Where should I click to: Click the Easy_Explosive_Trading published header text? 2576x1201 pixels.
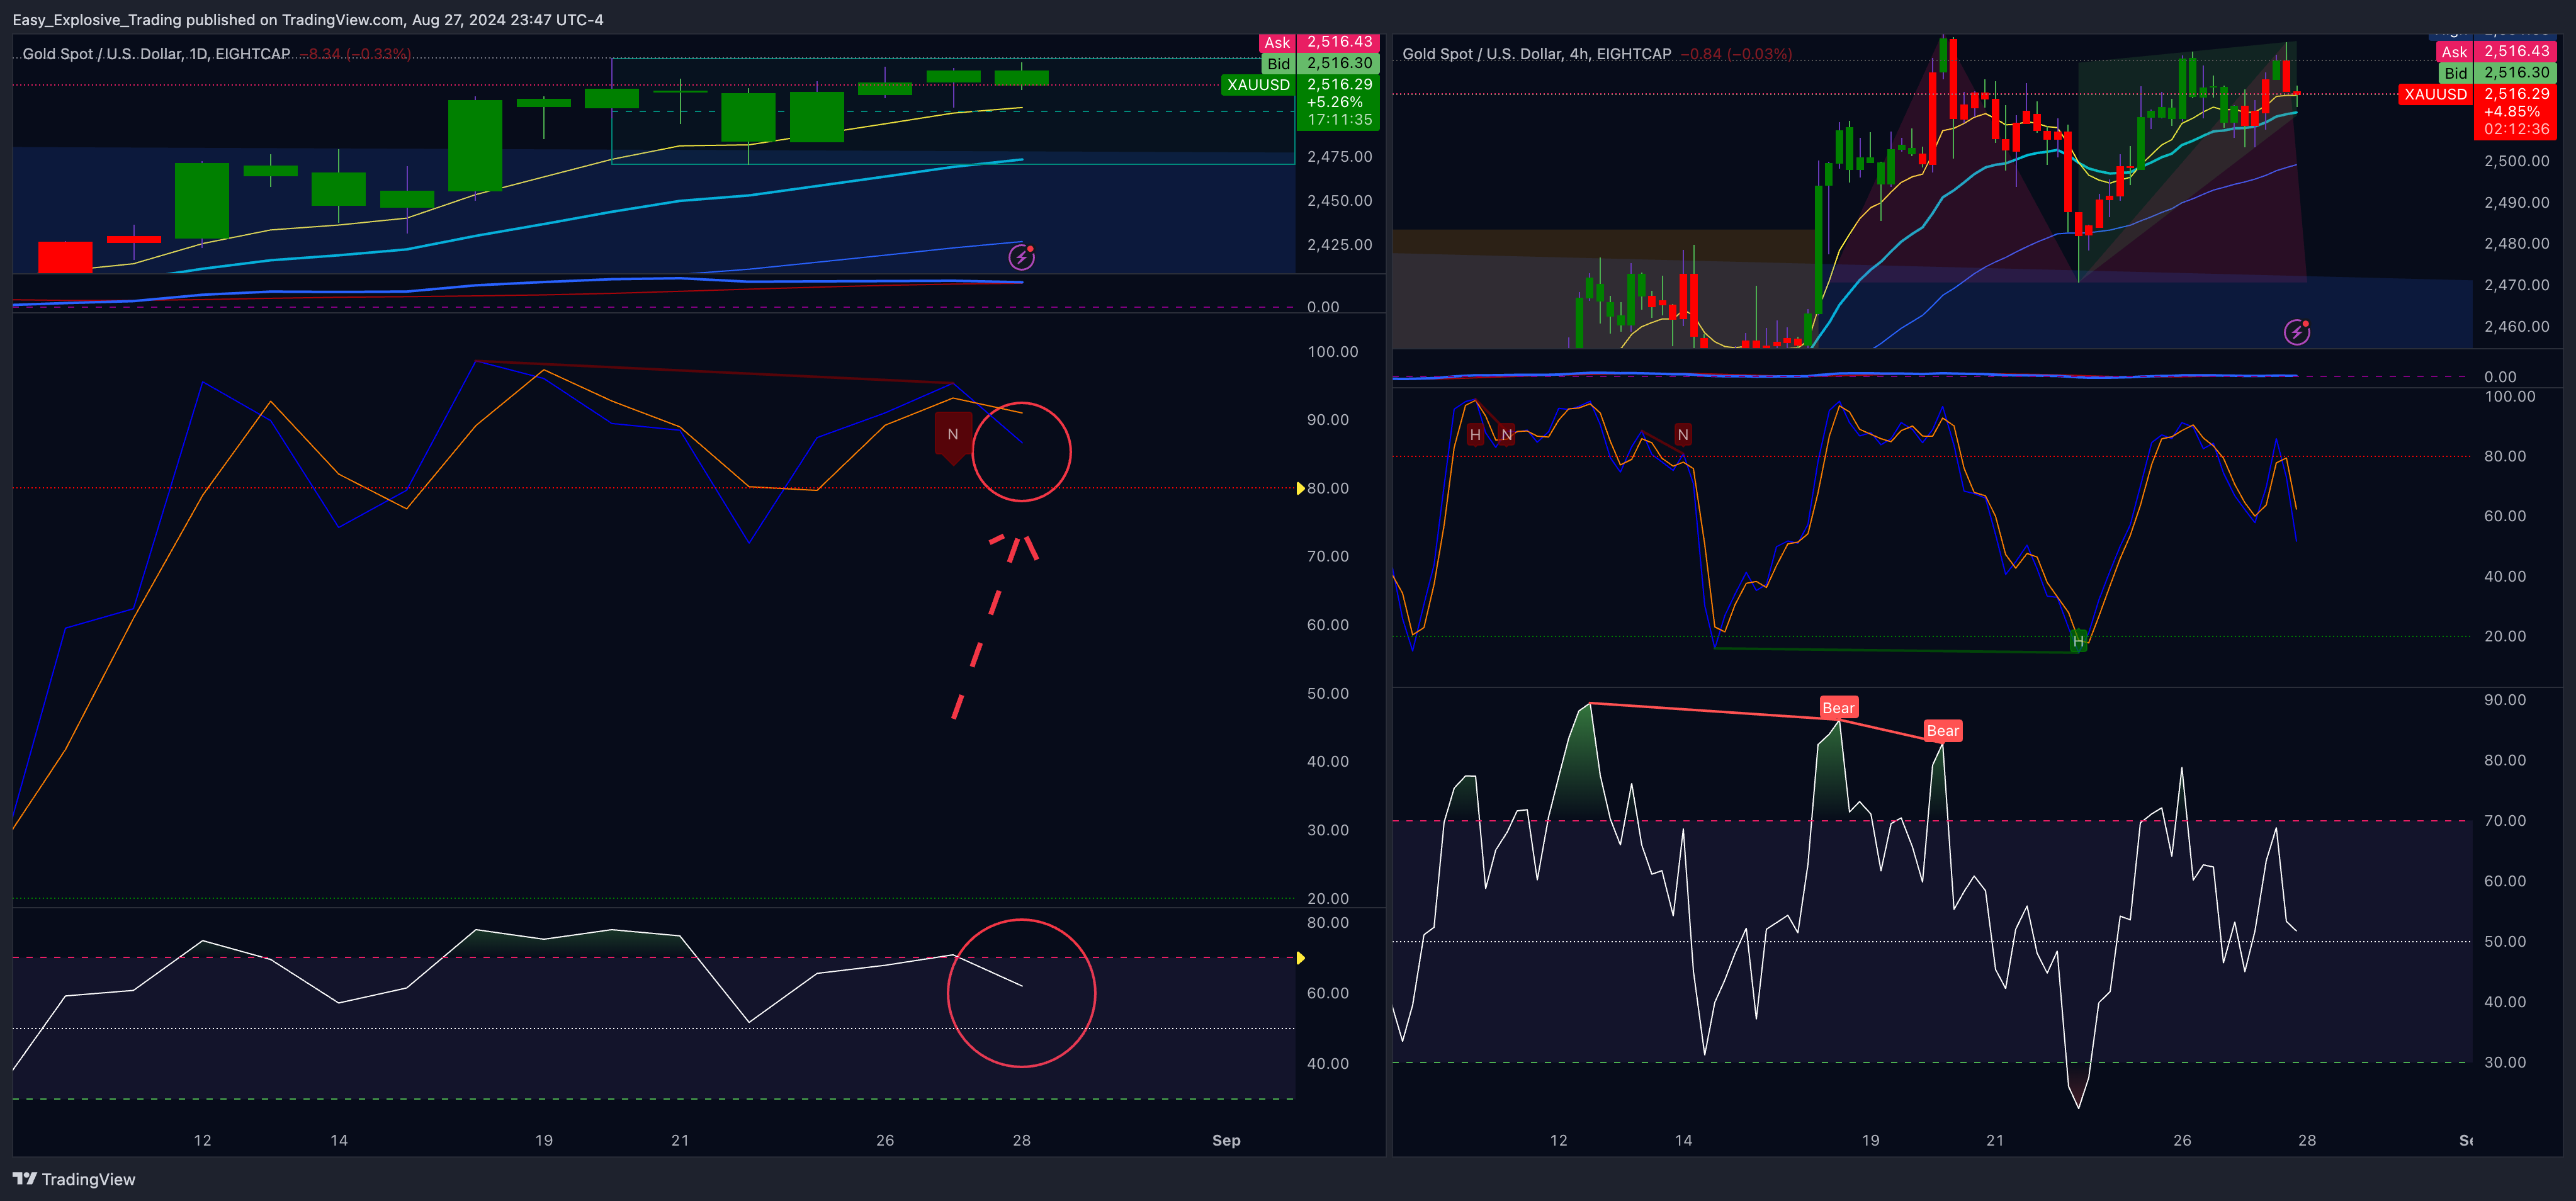[x=307, y=20]
